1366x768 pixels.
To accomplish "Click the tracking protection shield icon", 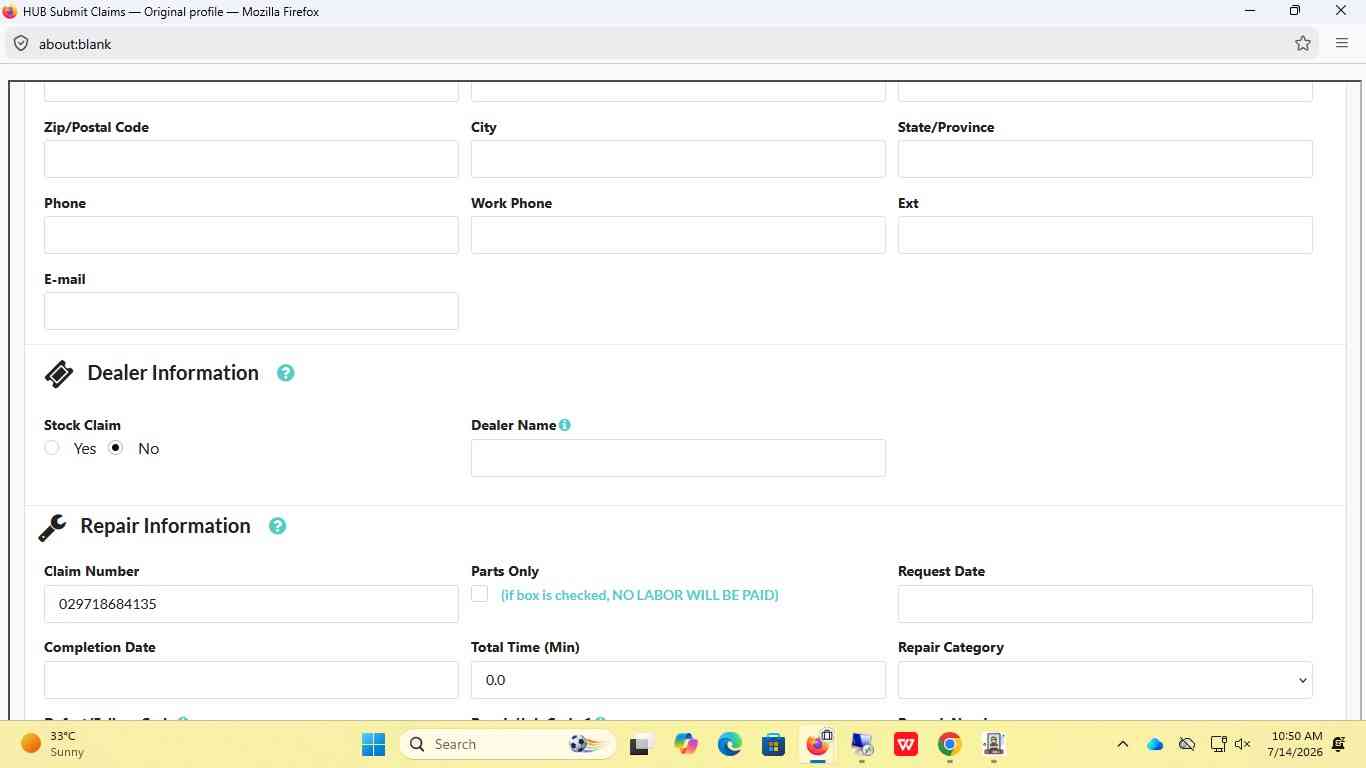I will click(x=21, y=43).
